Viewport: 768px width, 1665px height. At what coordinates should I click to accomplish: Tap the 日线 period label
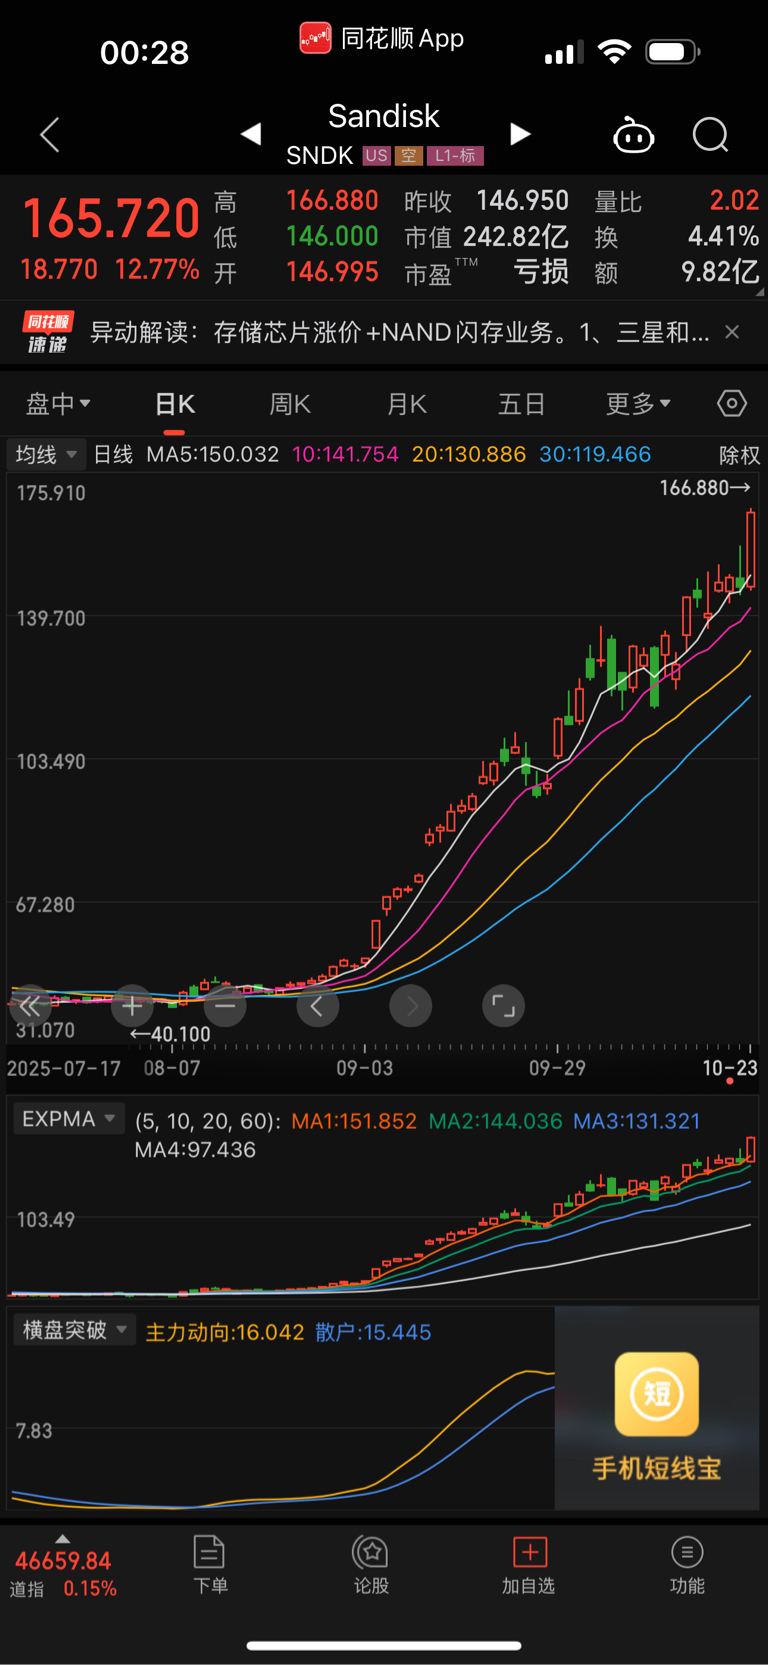tap(113, 455)
